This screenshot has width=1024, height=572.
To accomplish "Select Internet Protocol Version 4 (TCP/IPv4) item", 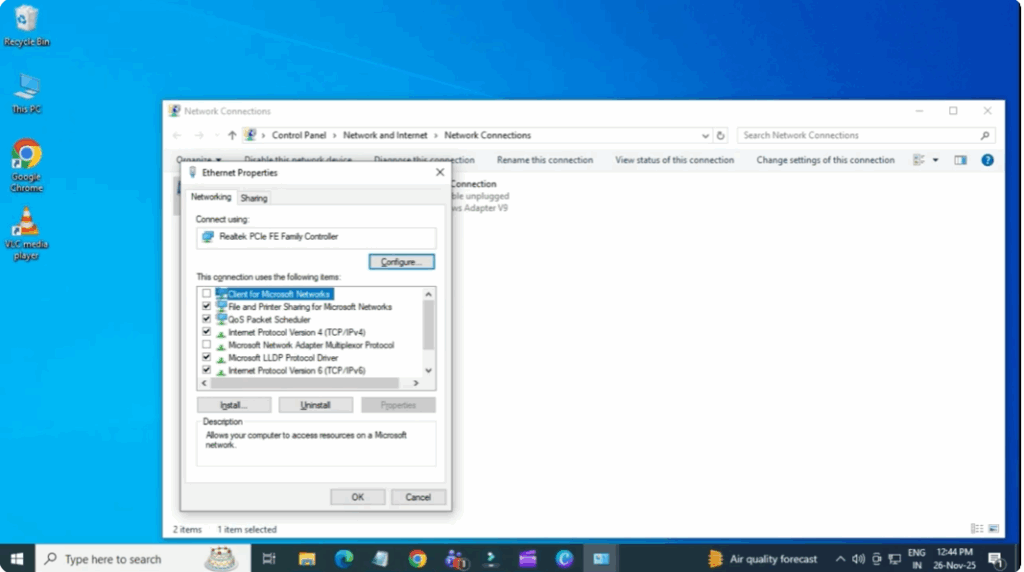I will [296, 332].
